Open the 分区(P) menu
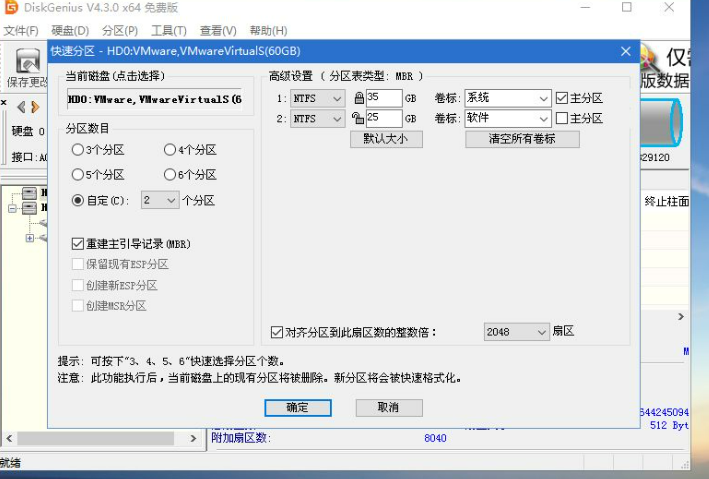 coord(120,31)
